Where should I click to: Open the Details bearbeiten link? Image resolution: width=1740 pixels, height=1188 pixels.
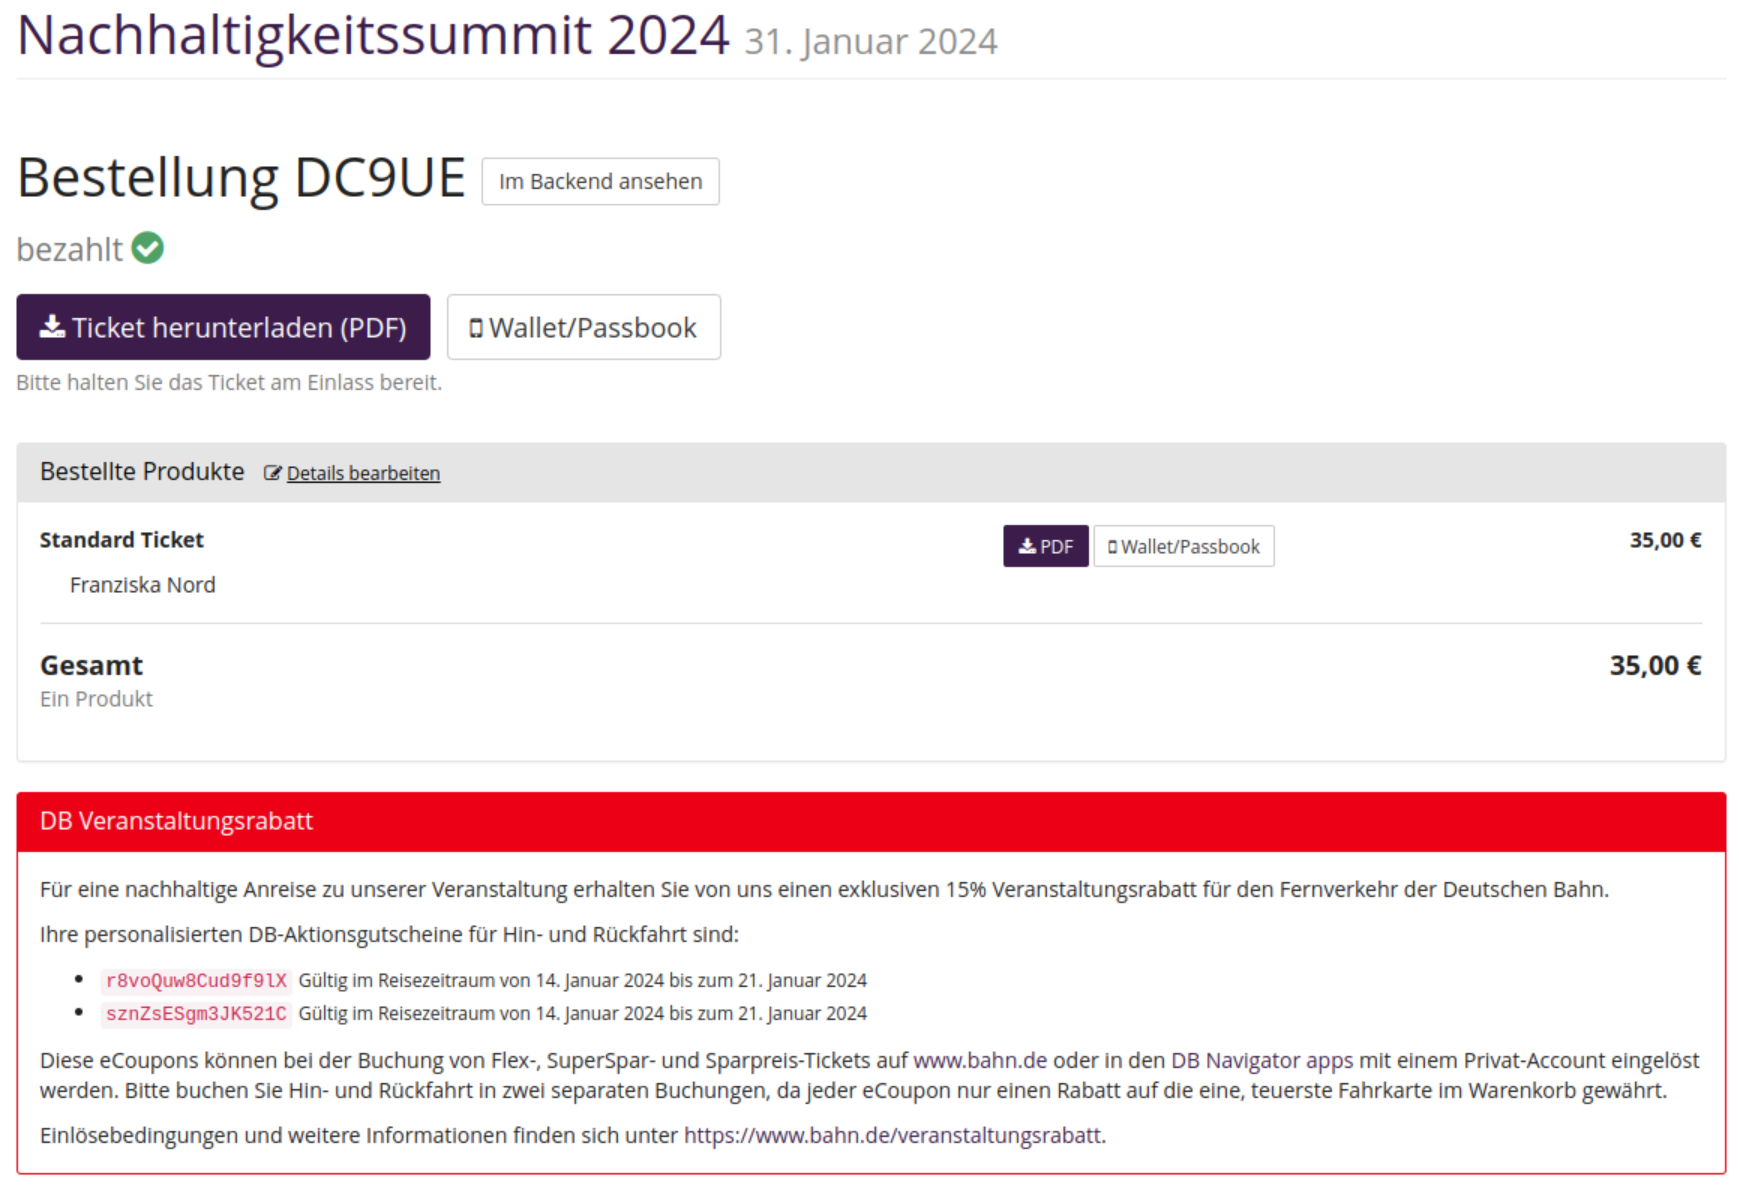pyautogui.click(x=363, y=473)
